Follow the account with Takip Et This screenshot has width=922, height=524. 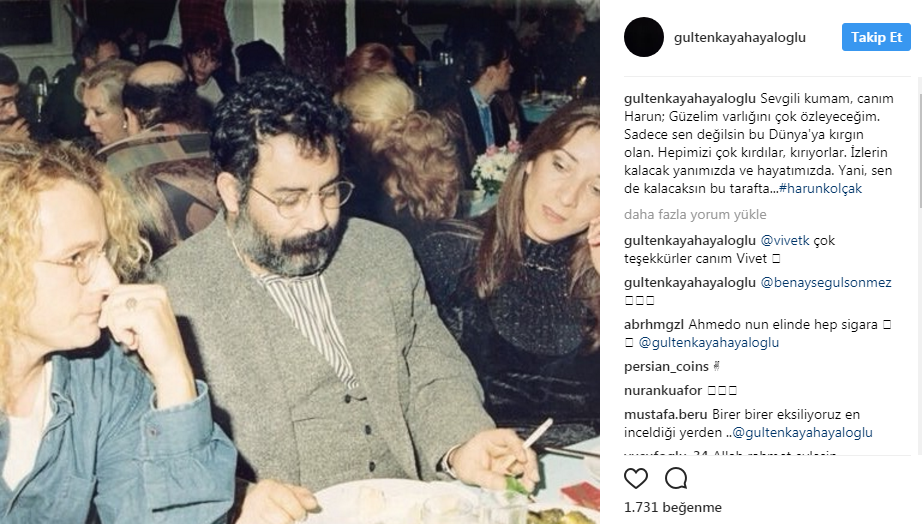(876, 37)
